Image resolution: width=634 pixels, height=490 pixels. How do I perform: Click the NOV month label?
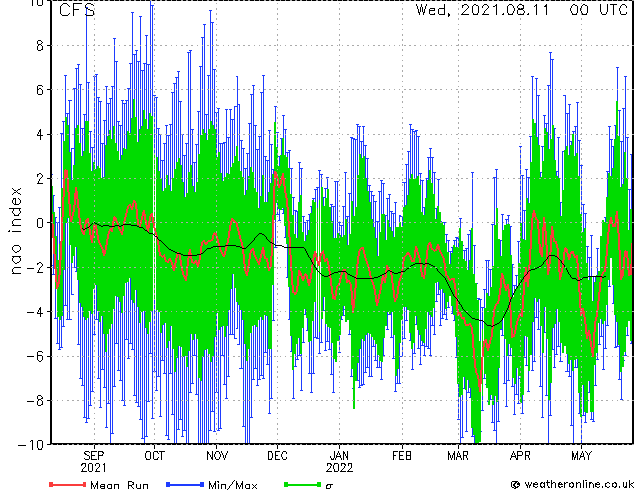point(217,456)
